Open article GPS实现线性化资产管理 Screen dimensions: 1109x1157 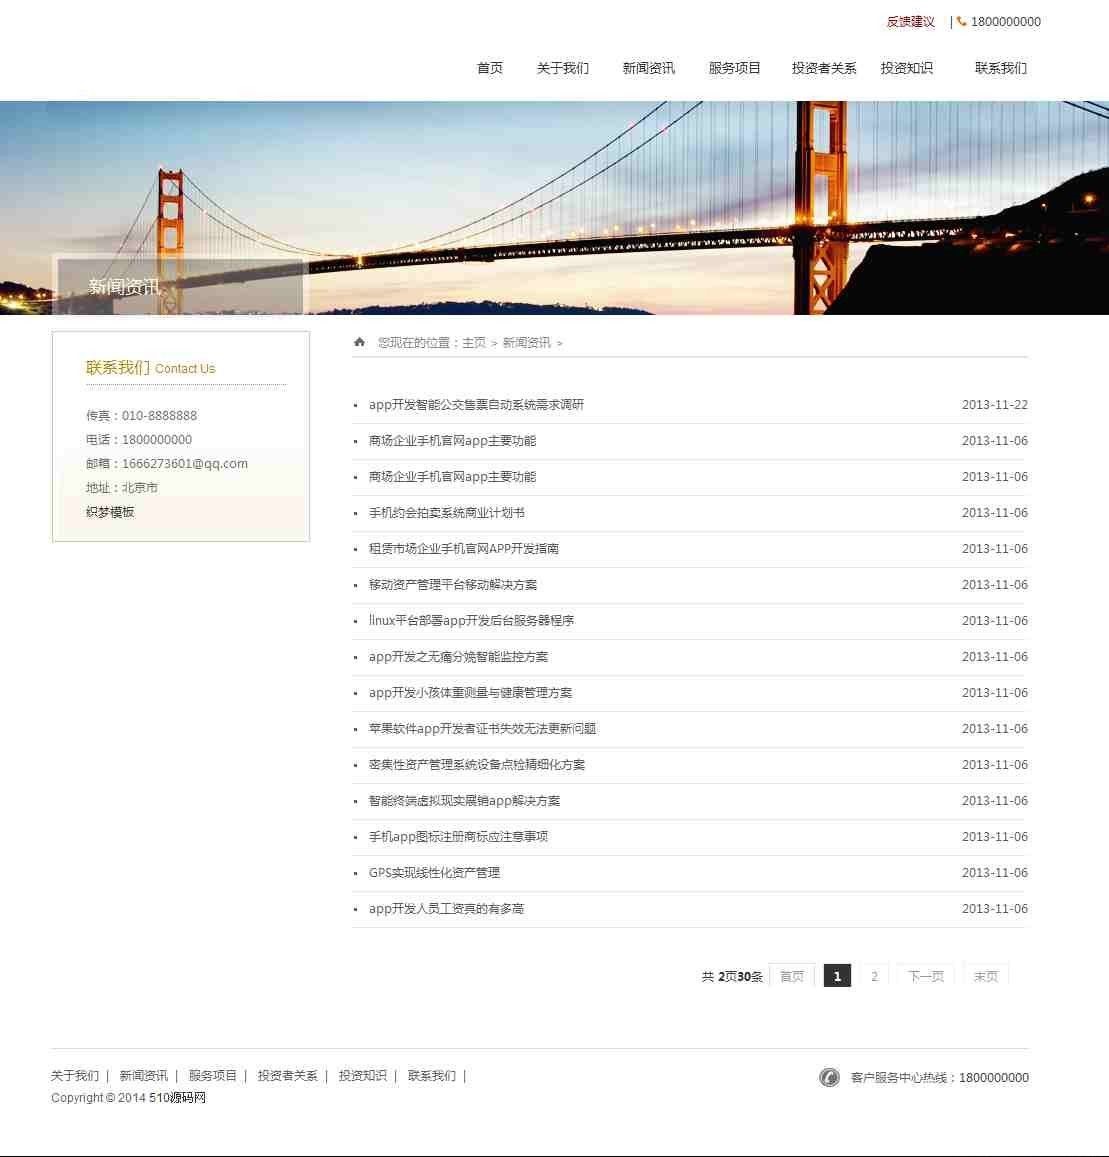coord(434,873)
